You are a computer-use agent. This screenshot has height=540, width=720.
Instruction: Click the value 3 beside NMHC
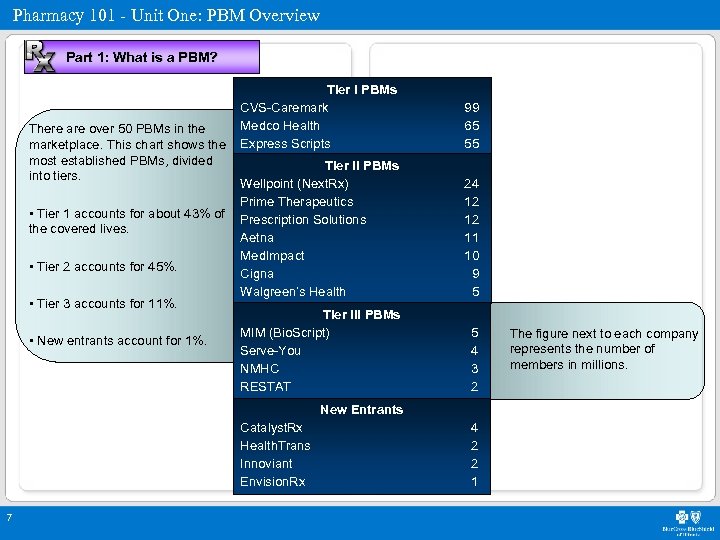tap(475, 369)
